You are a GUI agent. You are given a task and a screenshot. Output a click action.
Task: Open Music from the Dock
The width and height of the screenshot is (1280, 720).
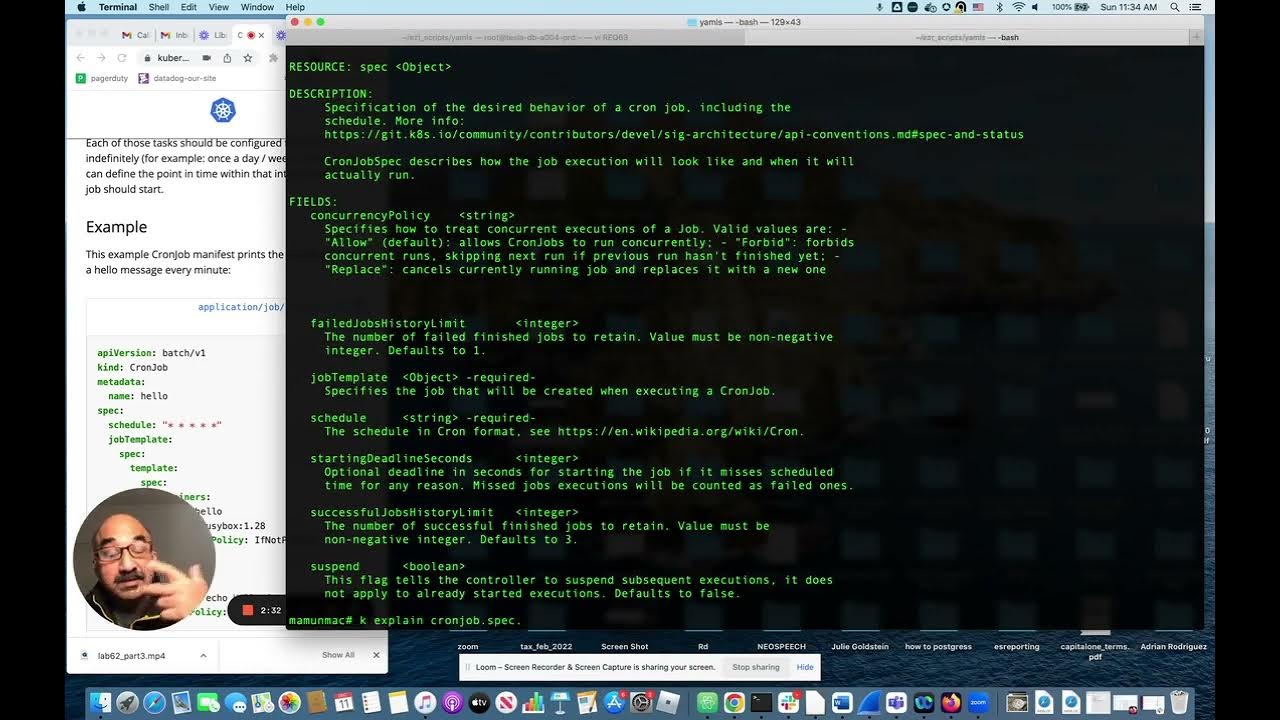click(425, 702)
